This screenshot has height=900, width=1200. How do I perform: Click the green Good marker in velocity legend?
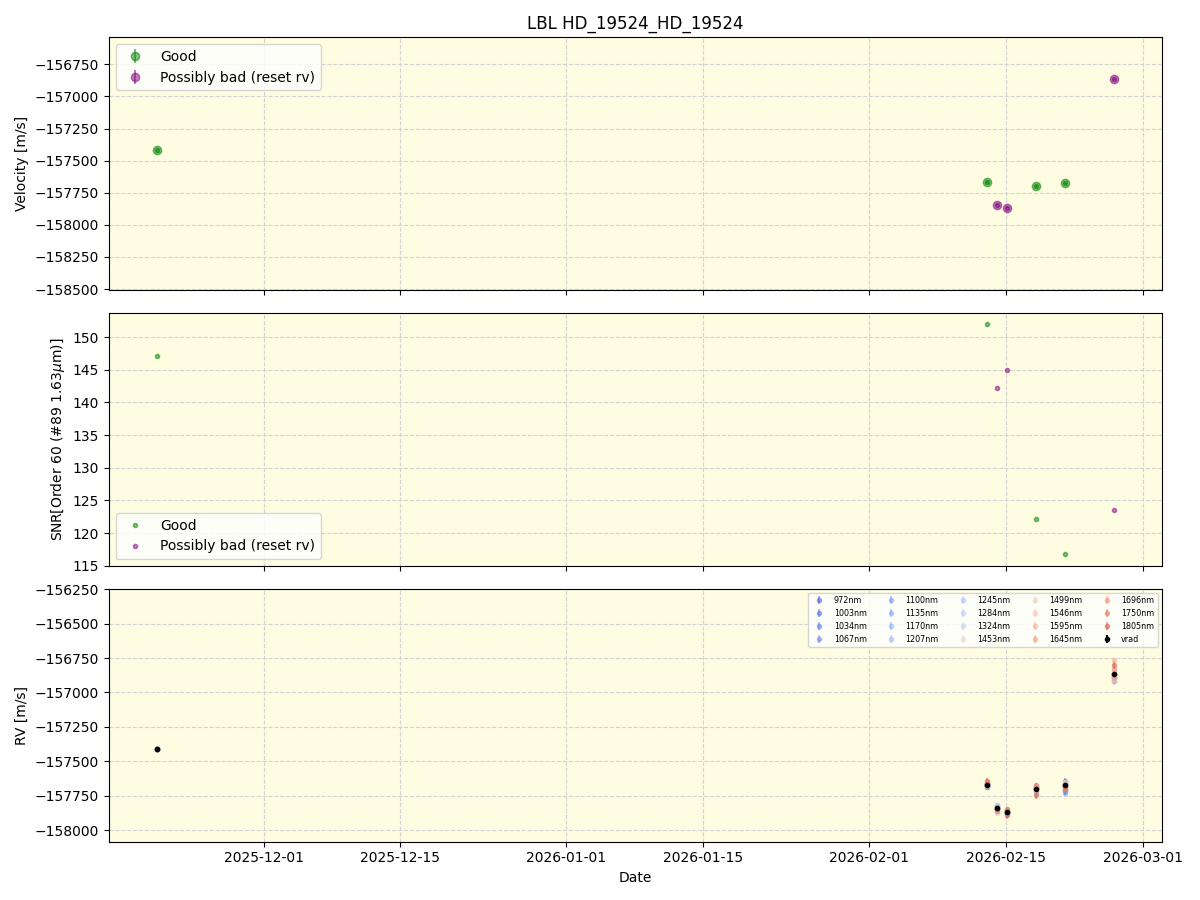[135, 56]
